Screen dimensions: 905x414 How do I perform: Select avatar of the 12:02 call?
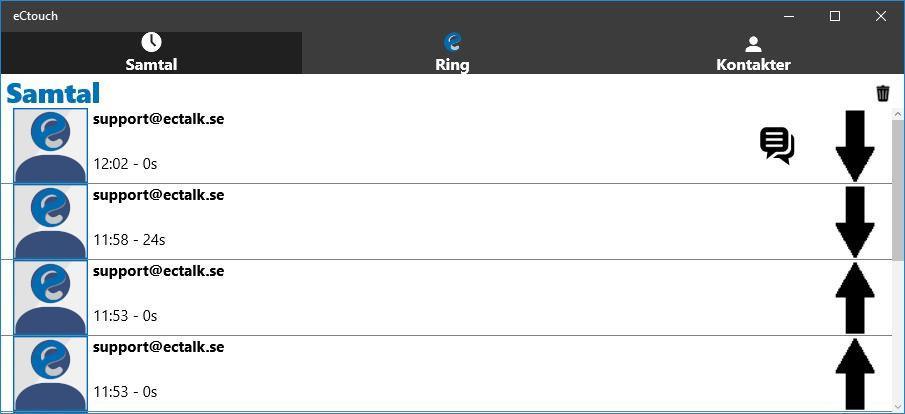tap(50, 146)
